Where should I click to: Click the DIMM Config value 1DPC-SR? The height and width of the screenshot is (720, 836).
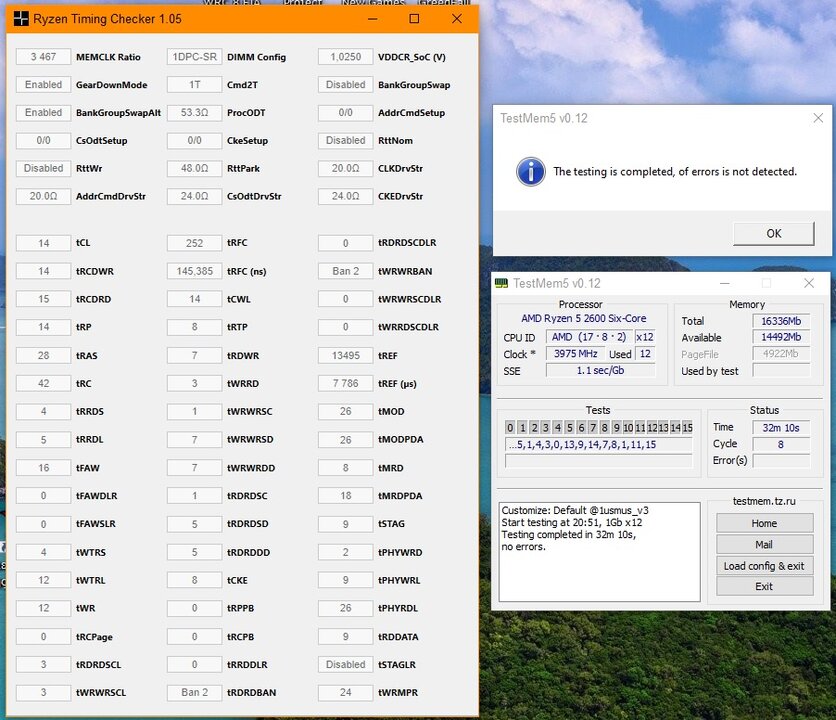click(195, 57)
